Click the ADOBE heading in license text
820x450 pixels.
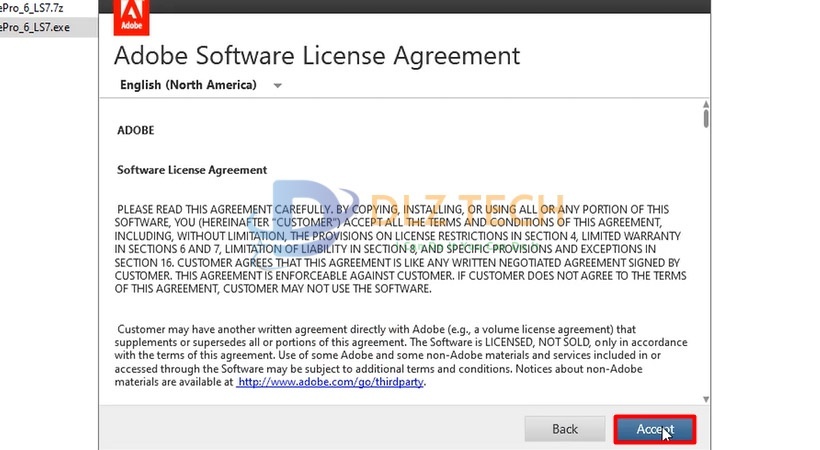click(136, 130)
